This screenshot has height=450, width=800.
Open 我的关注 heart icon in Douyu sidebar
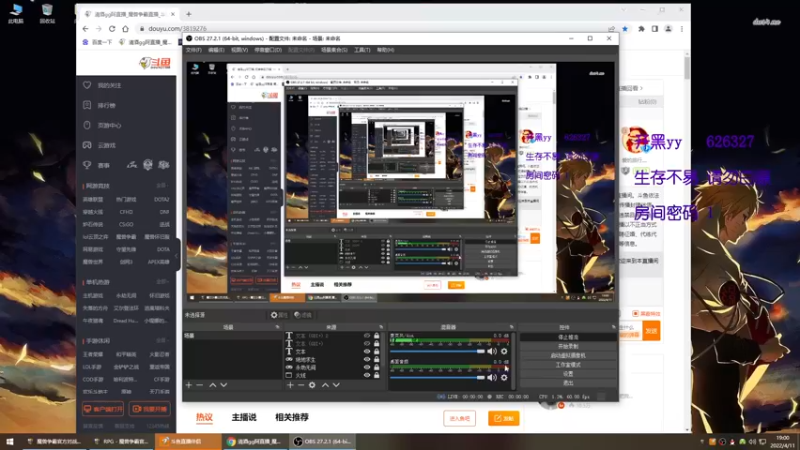(x=87, y=85)
